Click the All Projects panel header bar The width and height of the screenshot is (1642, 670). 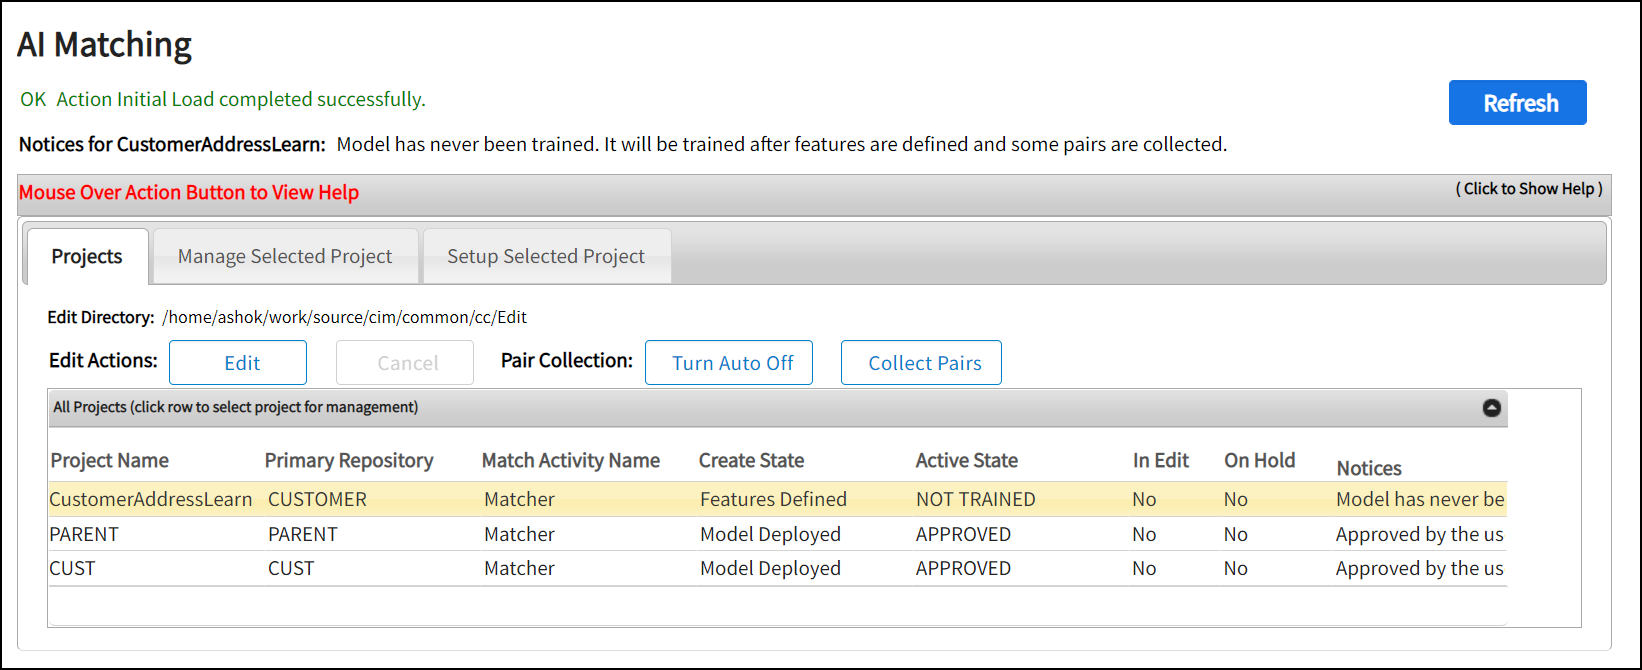(x=700, y=408)
